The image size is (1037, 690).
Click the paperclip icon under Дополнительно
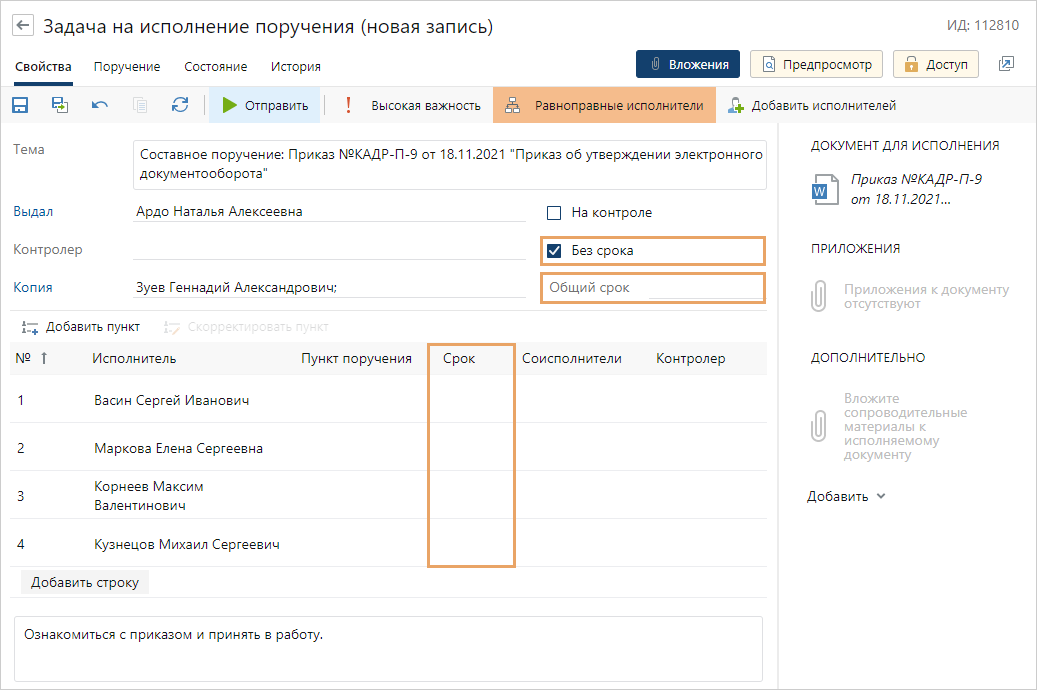[x=819, y=427]
